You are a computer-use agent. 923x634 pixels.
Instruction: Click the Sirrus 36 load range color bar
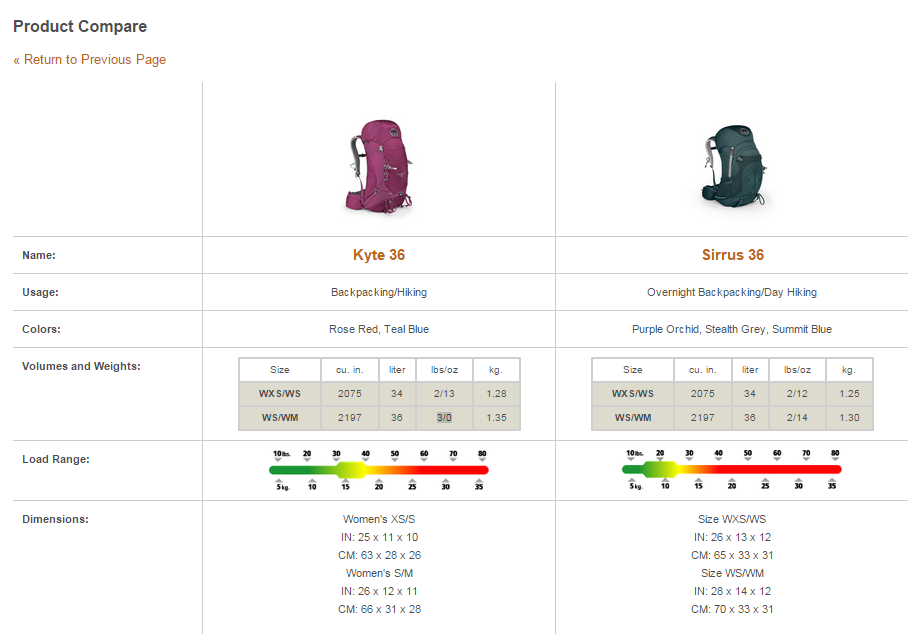(x=732, y=469)
